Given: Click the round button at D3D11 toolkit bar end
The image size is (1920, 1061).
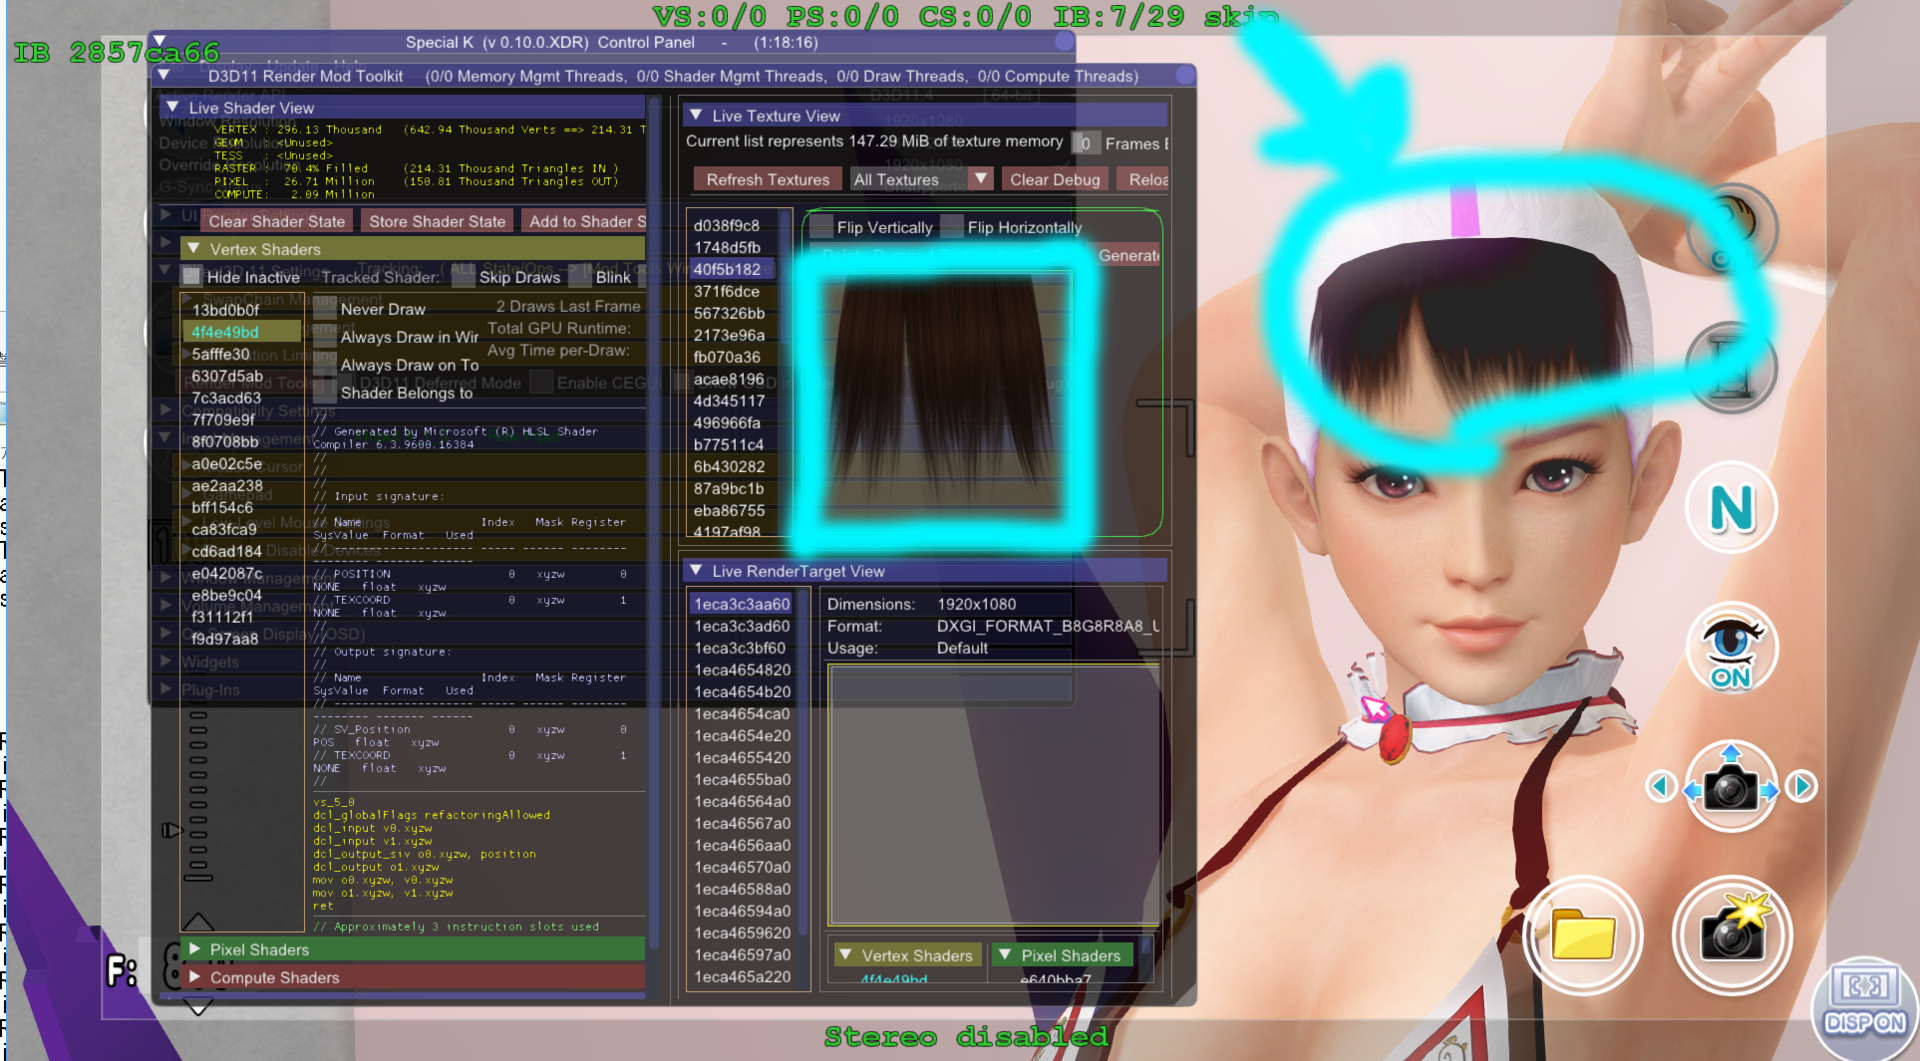Looking at the screenshot, I should pyautogui.click(x=1185, y=75).
